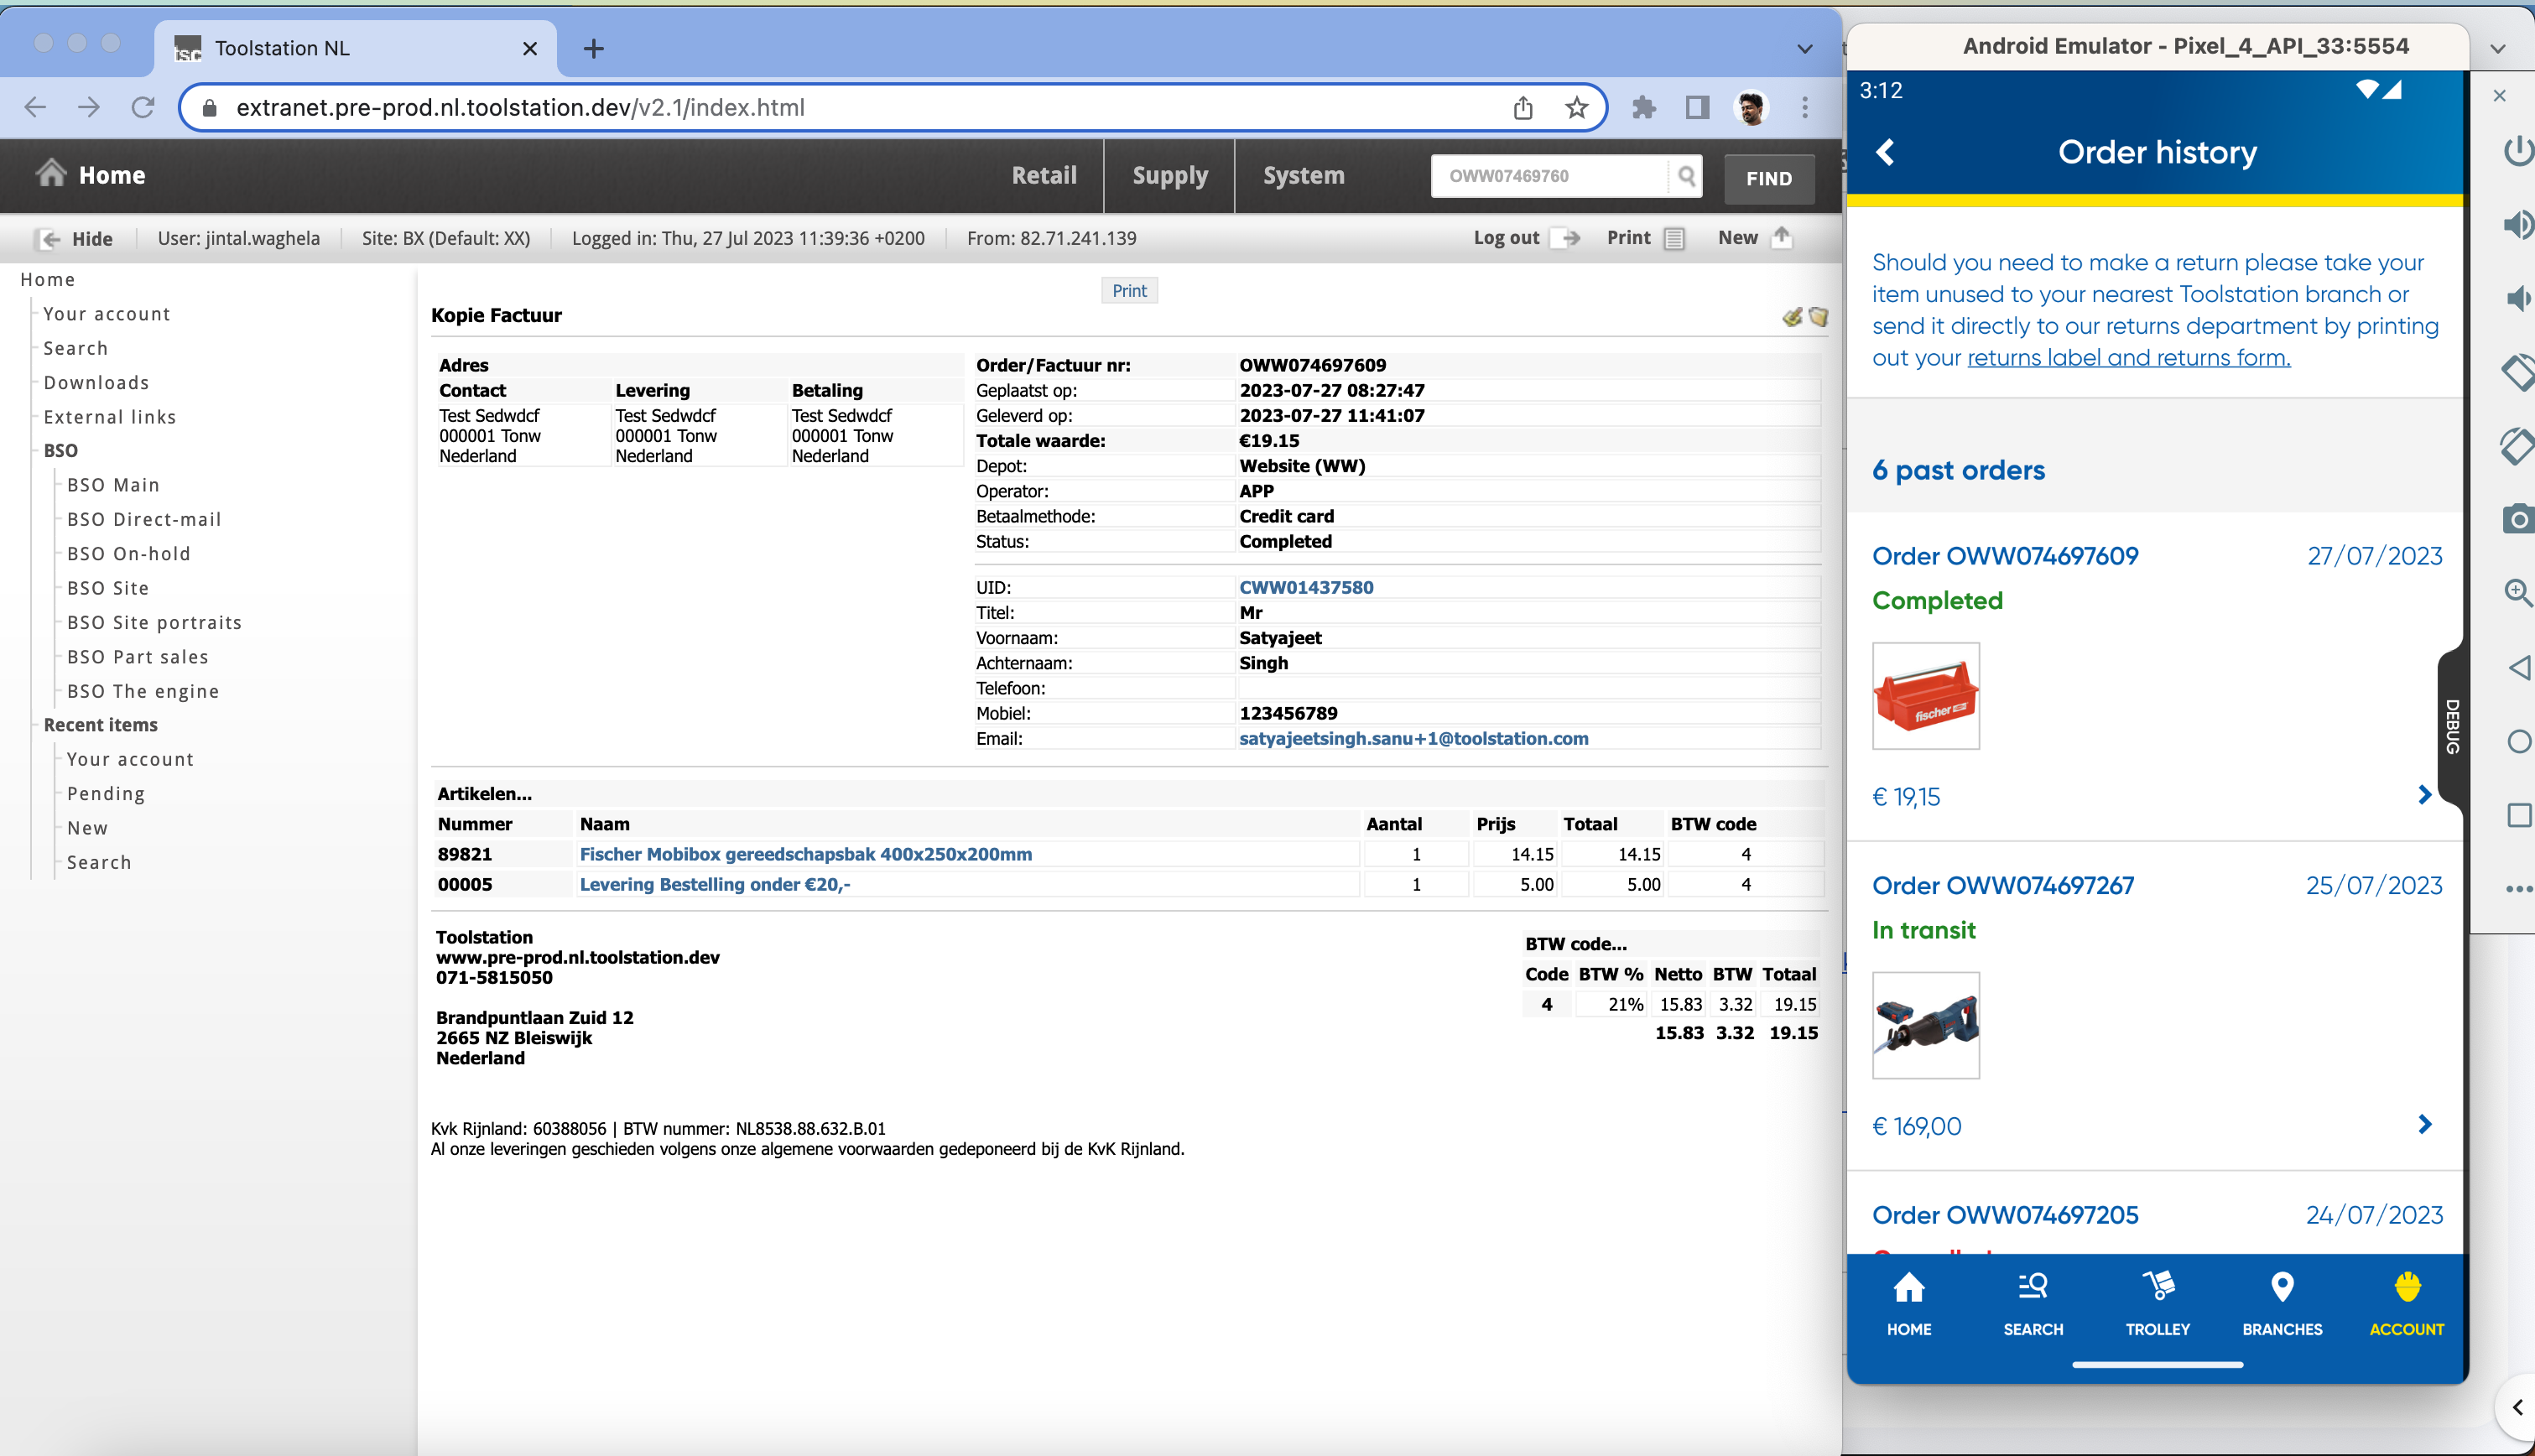Take a screenshot with the emulator camera icon
This screenshot has height=1456, width=2535.
pyautogui.click(x=2519, y=519)
